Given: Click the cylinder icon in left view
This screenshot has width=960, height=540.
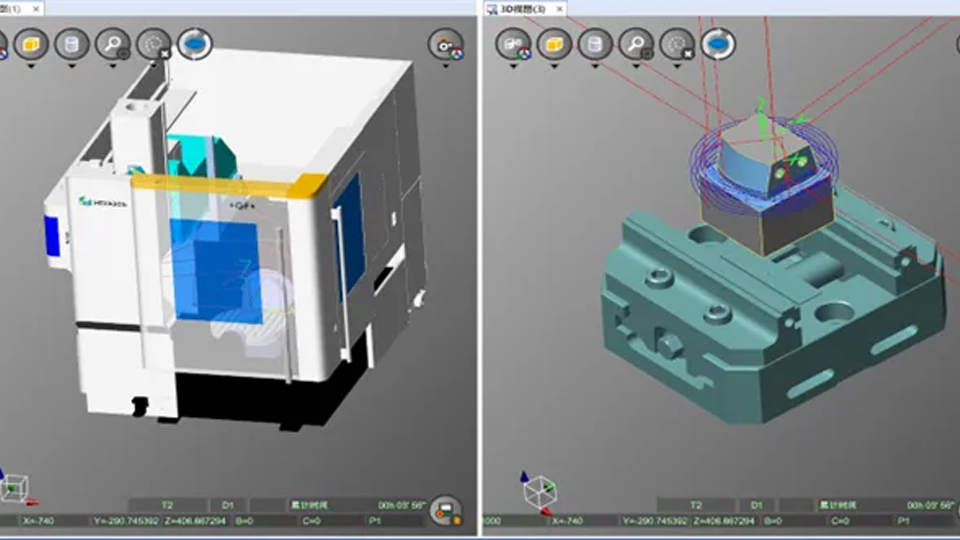Looking at the screenshot, I should (71, 44).
